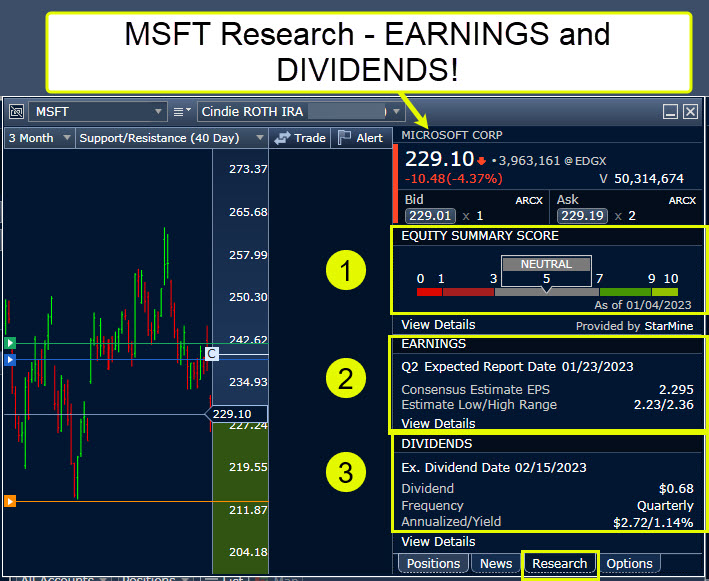Viewport: 709px width, 581px height.
Task: Open the 3 Month timeframe dropdown
Action: [x=66, y=138]
